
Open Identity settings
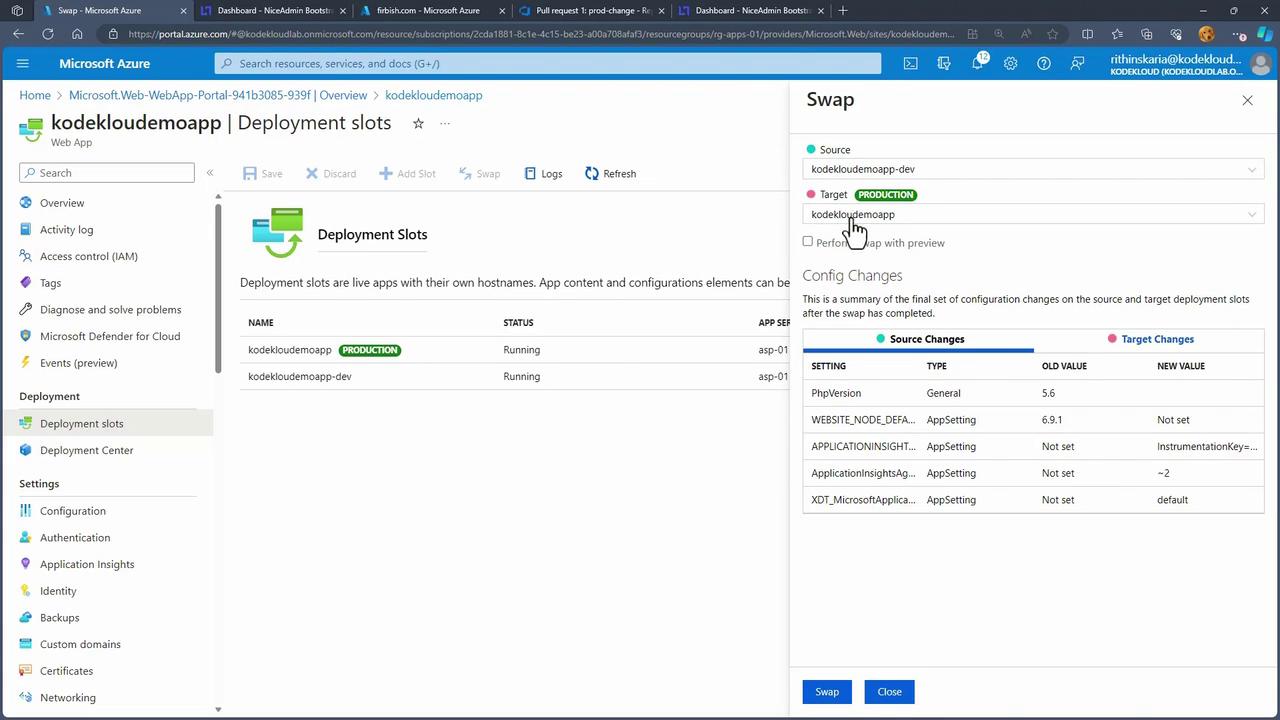pos(58,591)
